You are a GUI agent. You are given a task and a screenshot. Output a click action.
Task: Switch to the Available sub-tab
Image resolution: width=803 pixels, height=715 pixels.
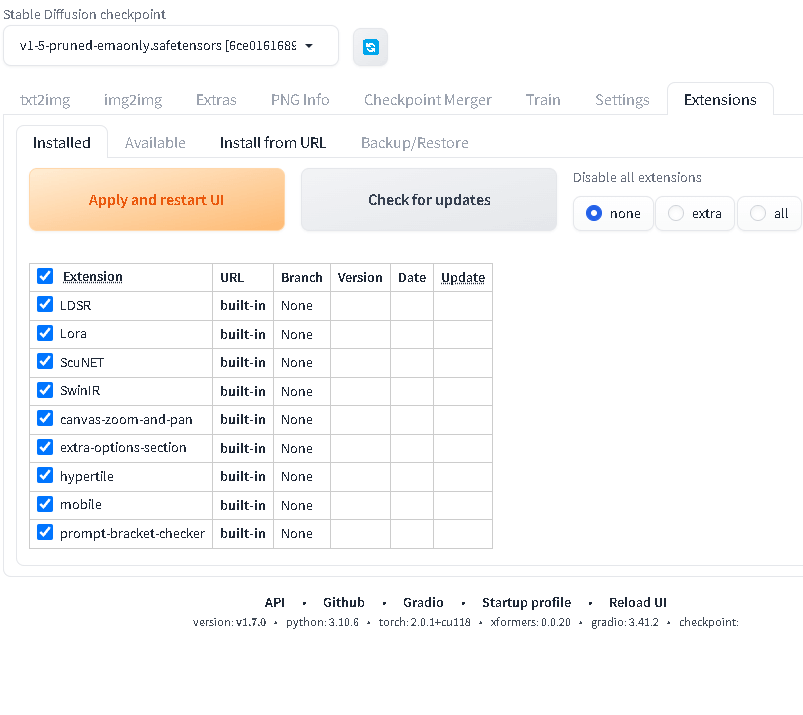pyautogui.click(x=155, y=143)
